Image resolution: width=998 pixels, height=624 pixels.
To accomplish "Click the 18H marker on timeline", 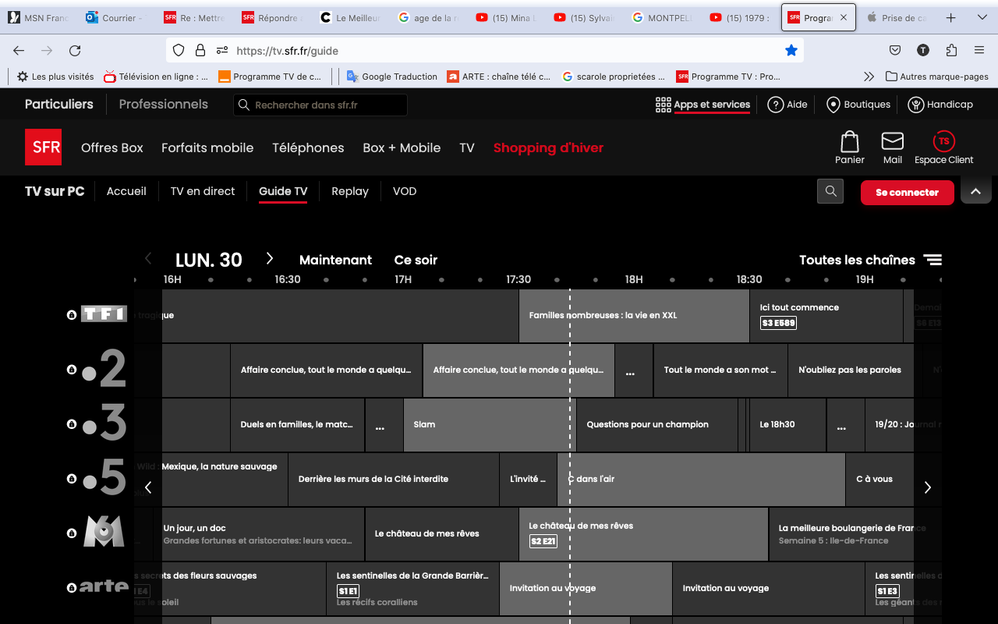I will [633, 280].
